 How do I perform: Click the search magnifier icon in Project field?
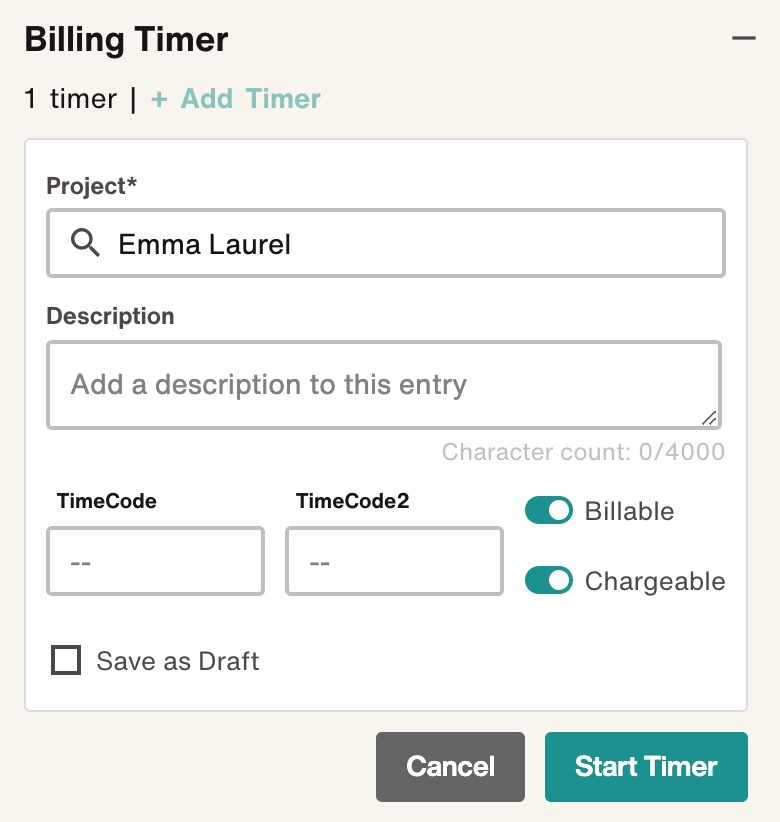pos(85,243)
